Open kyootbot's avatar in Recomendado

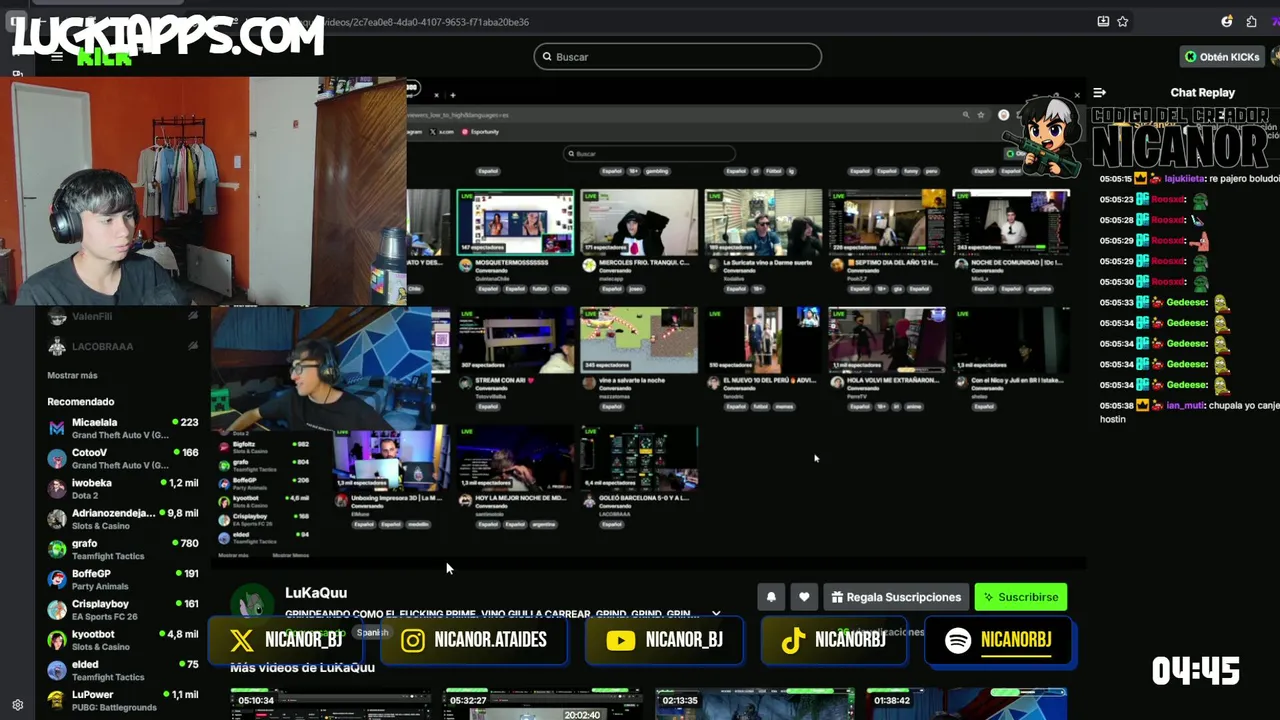click(x=57, y=640)
